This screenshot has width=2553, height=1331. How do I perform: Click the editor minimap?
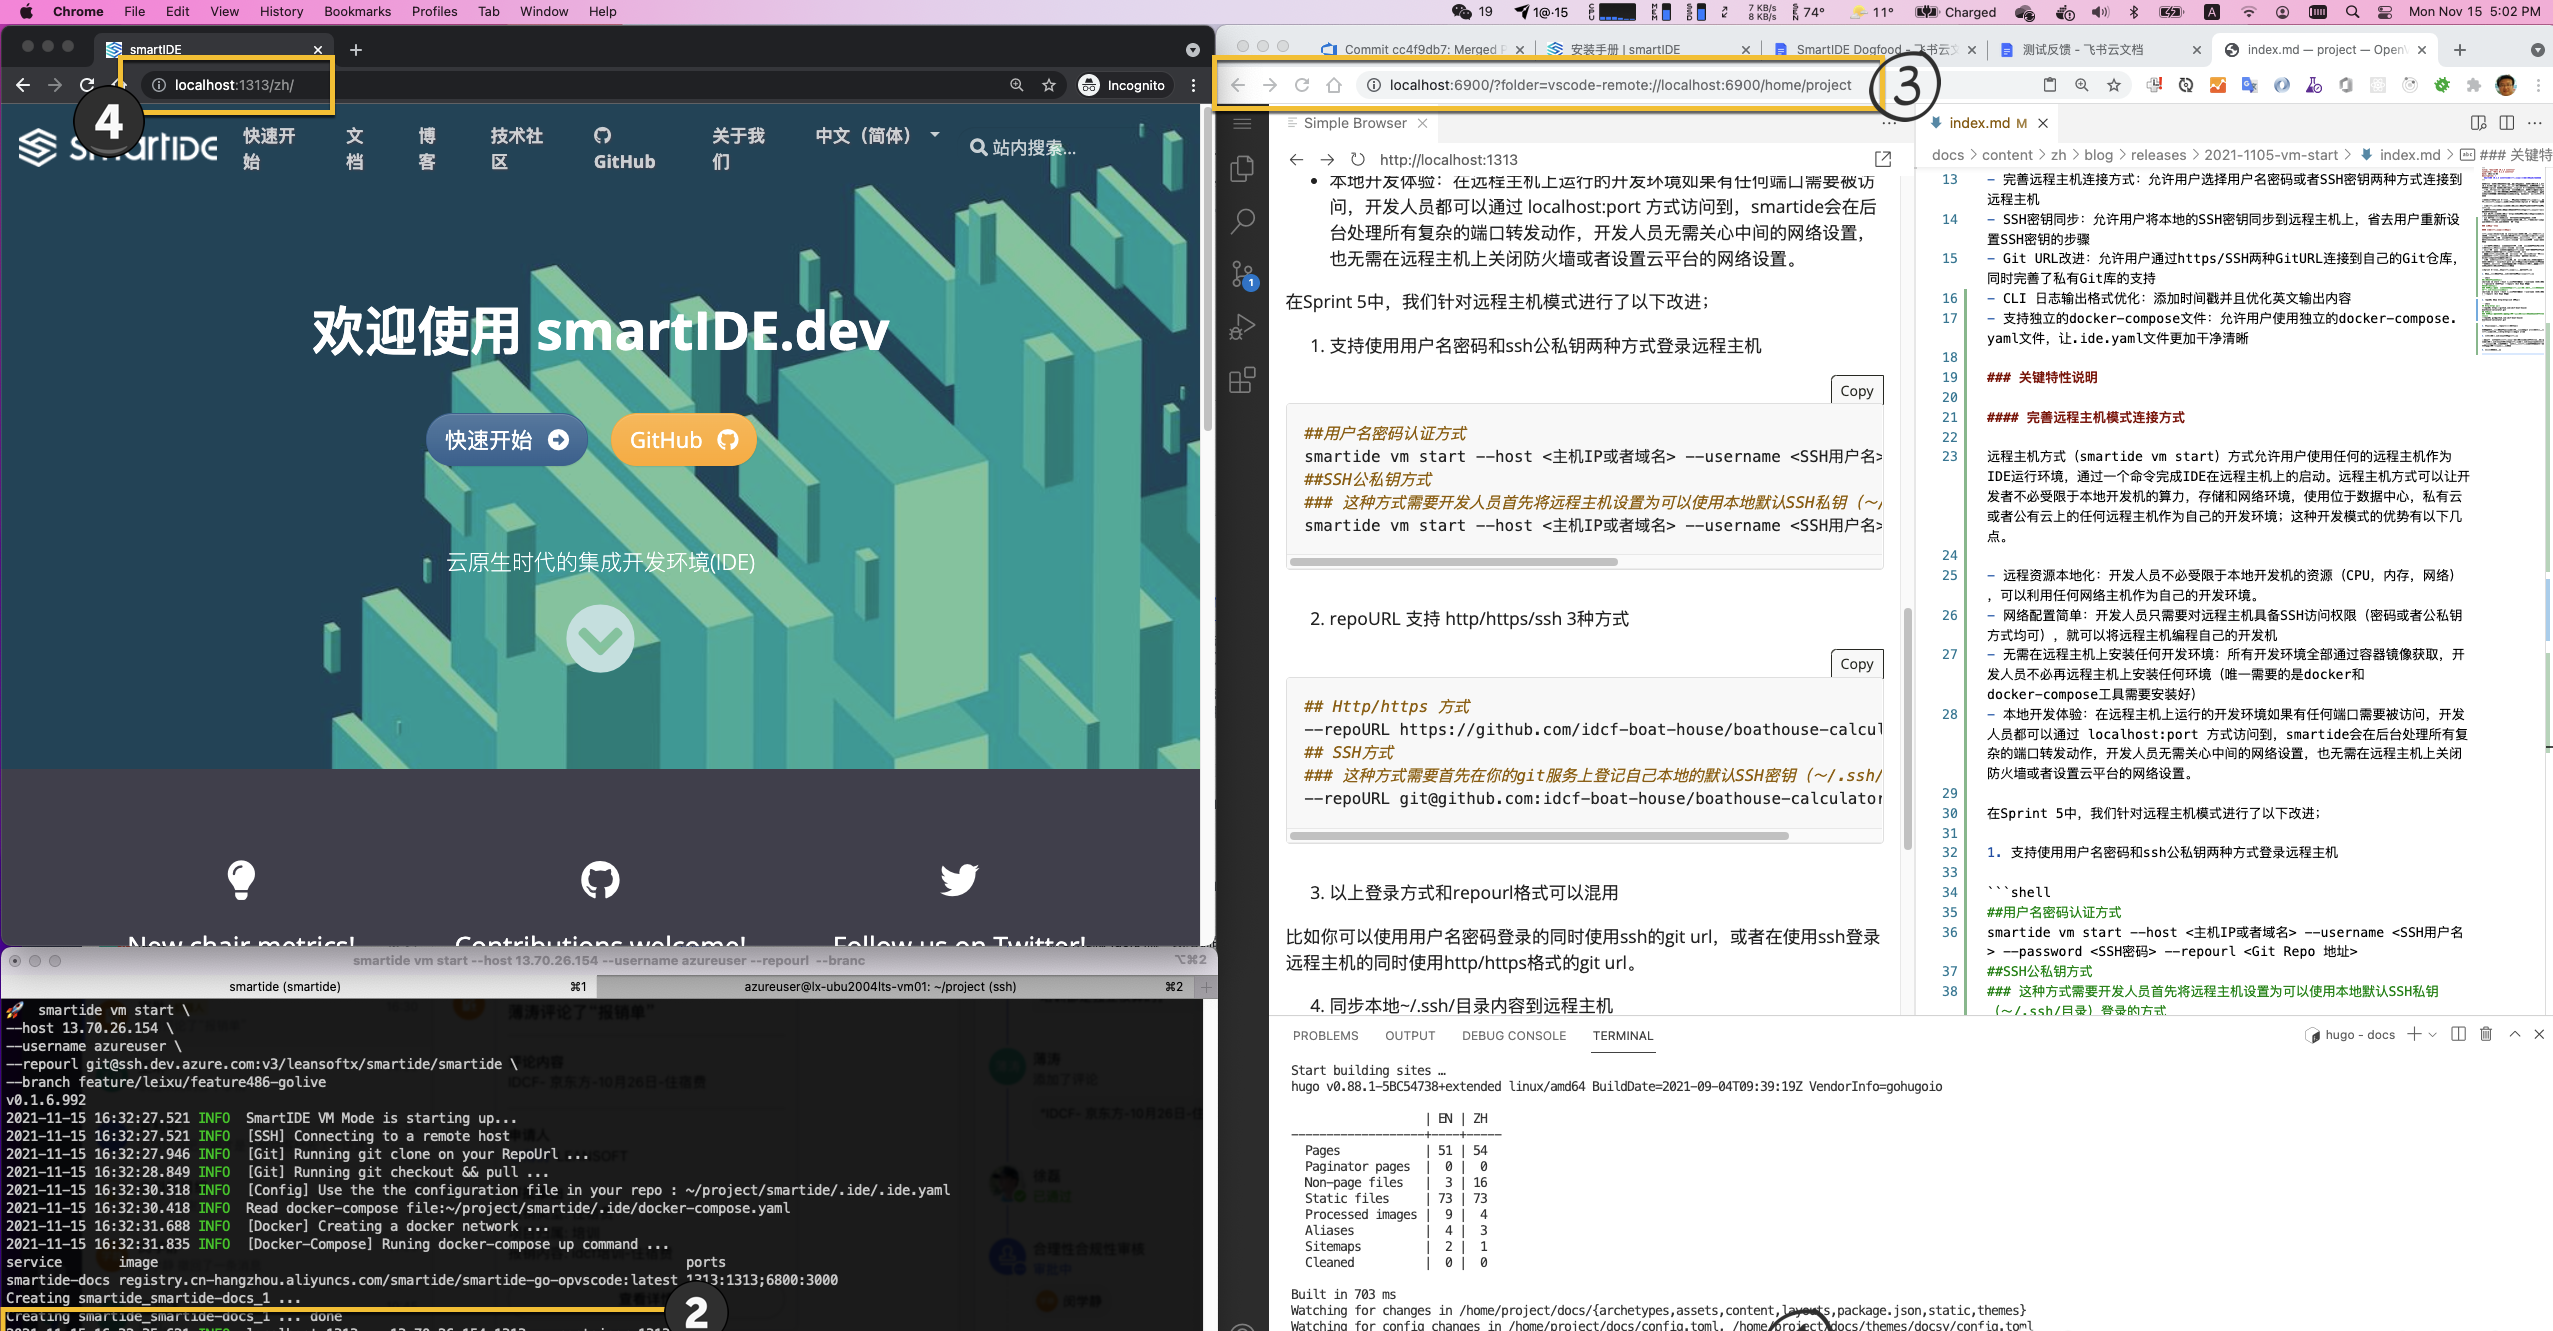pyautogui.click(x=2510, y=260)
